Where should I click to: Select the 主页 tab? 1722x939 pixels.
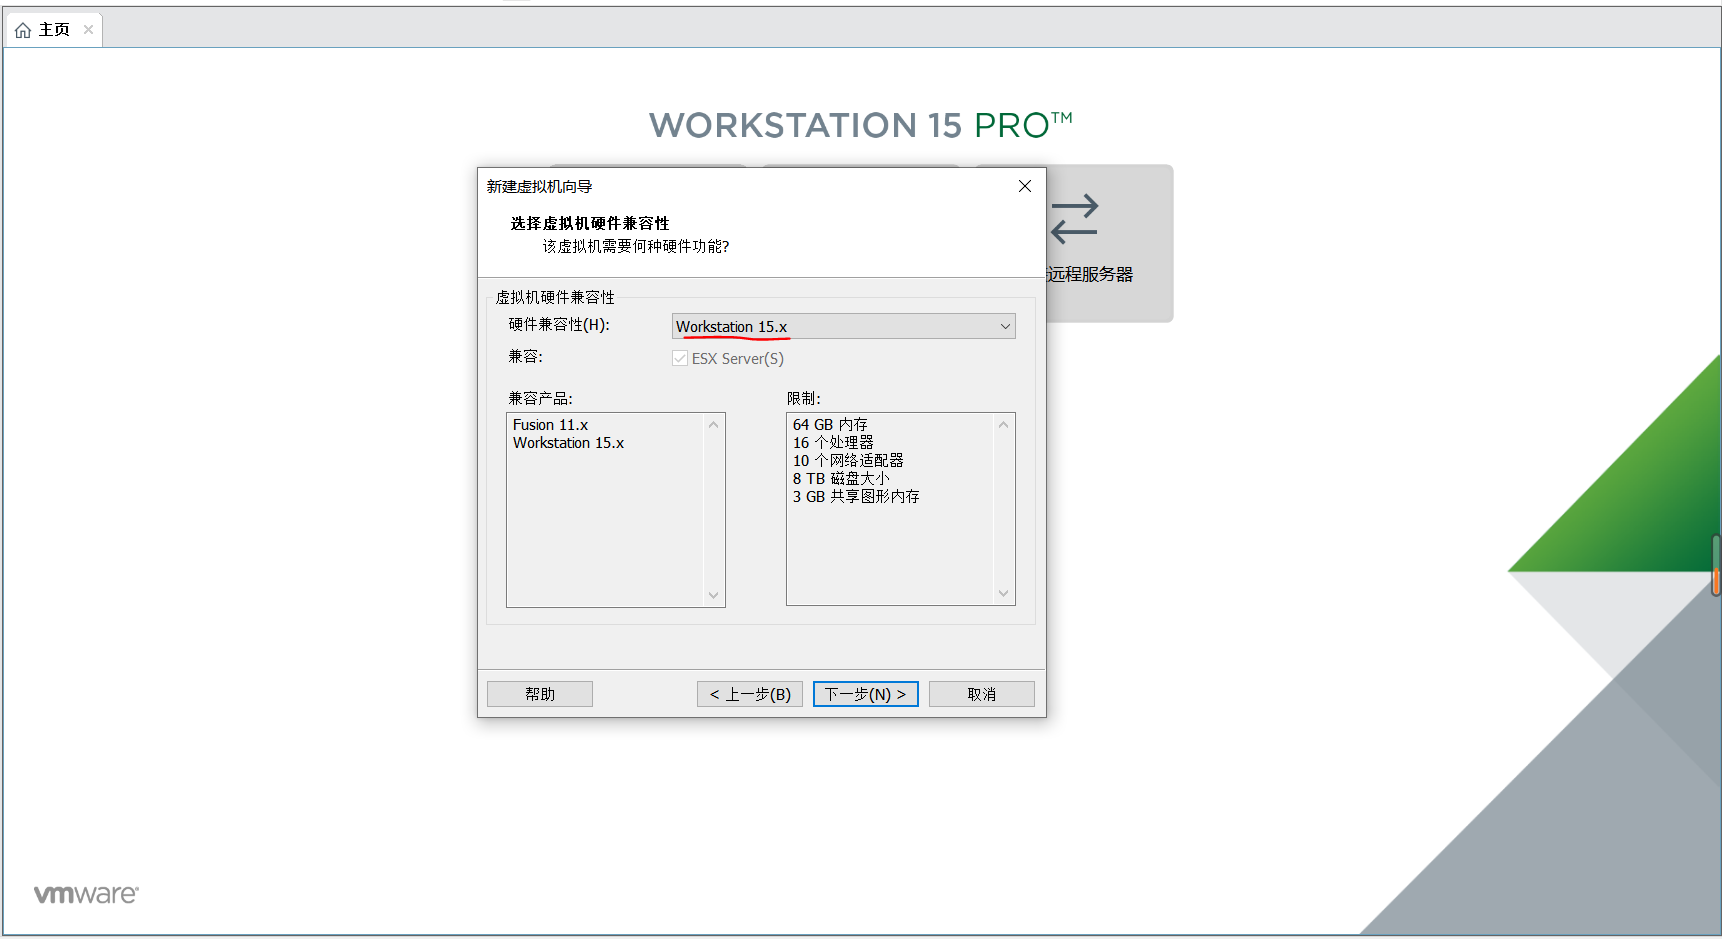(54, 30)
